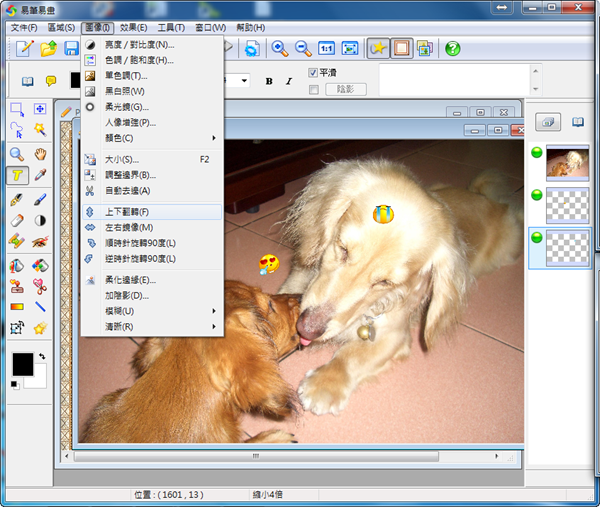The width and height of the screenshot is (600, 507).
Task: Select the scissors heart cutout tool
Action: click(x=40, y=286)
